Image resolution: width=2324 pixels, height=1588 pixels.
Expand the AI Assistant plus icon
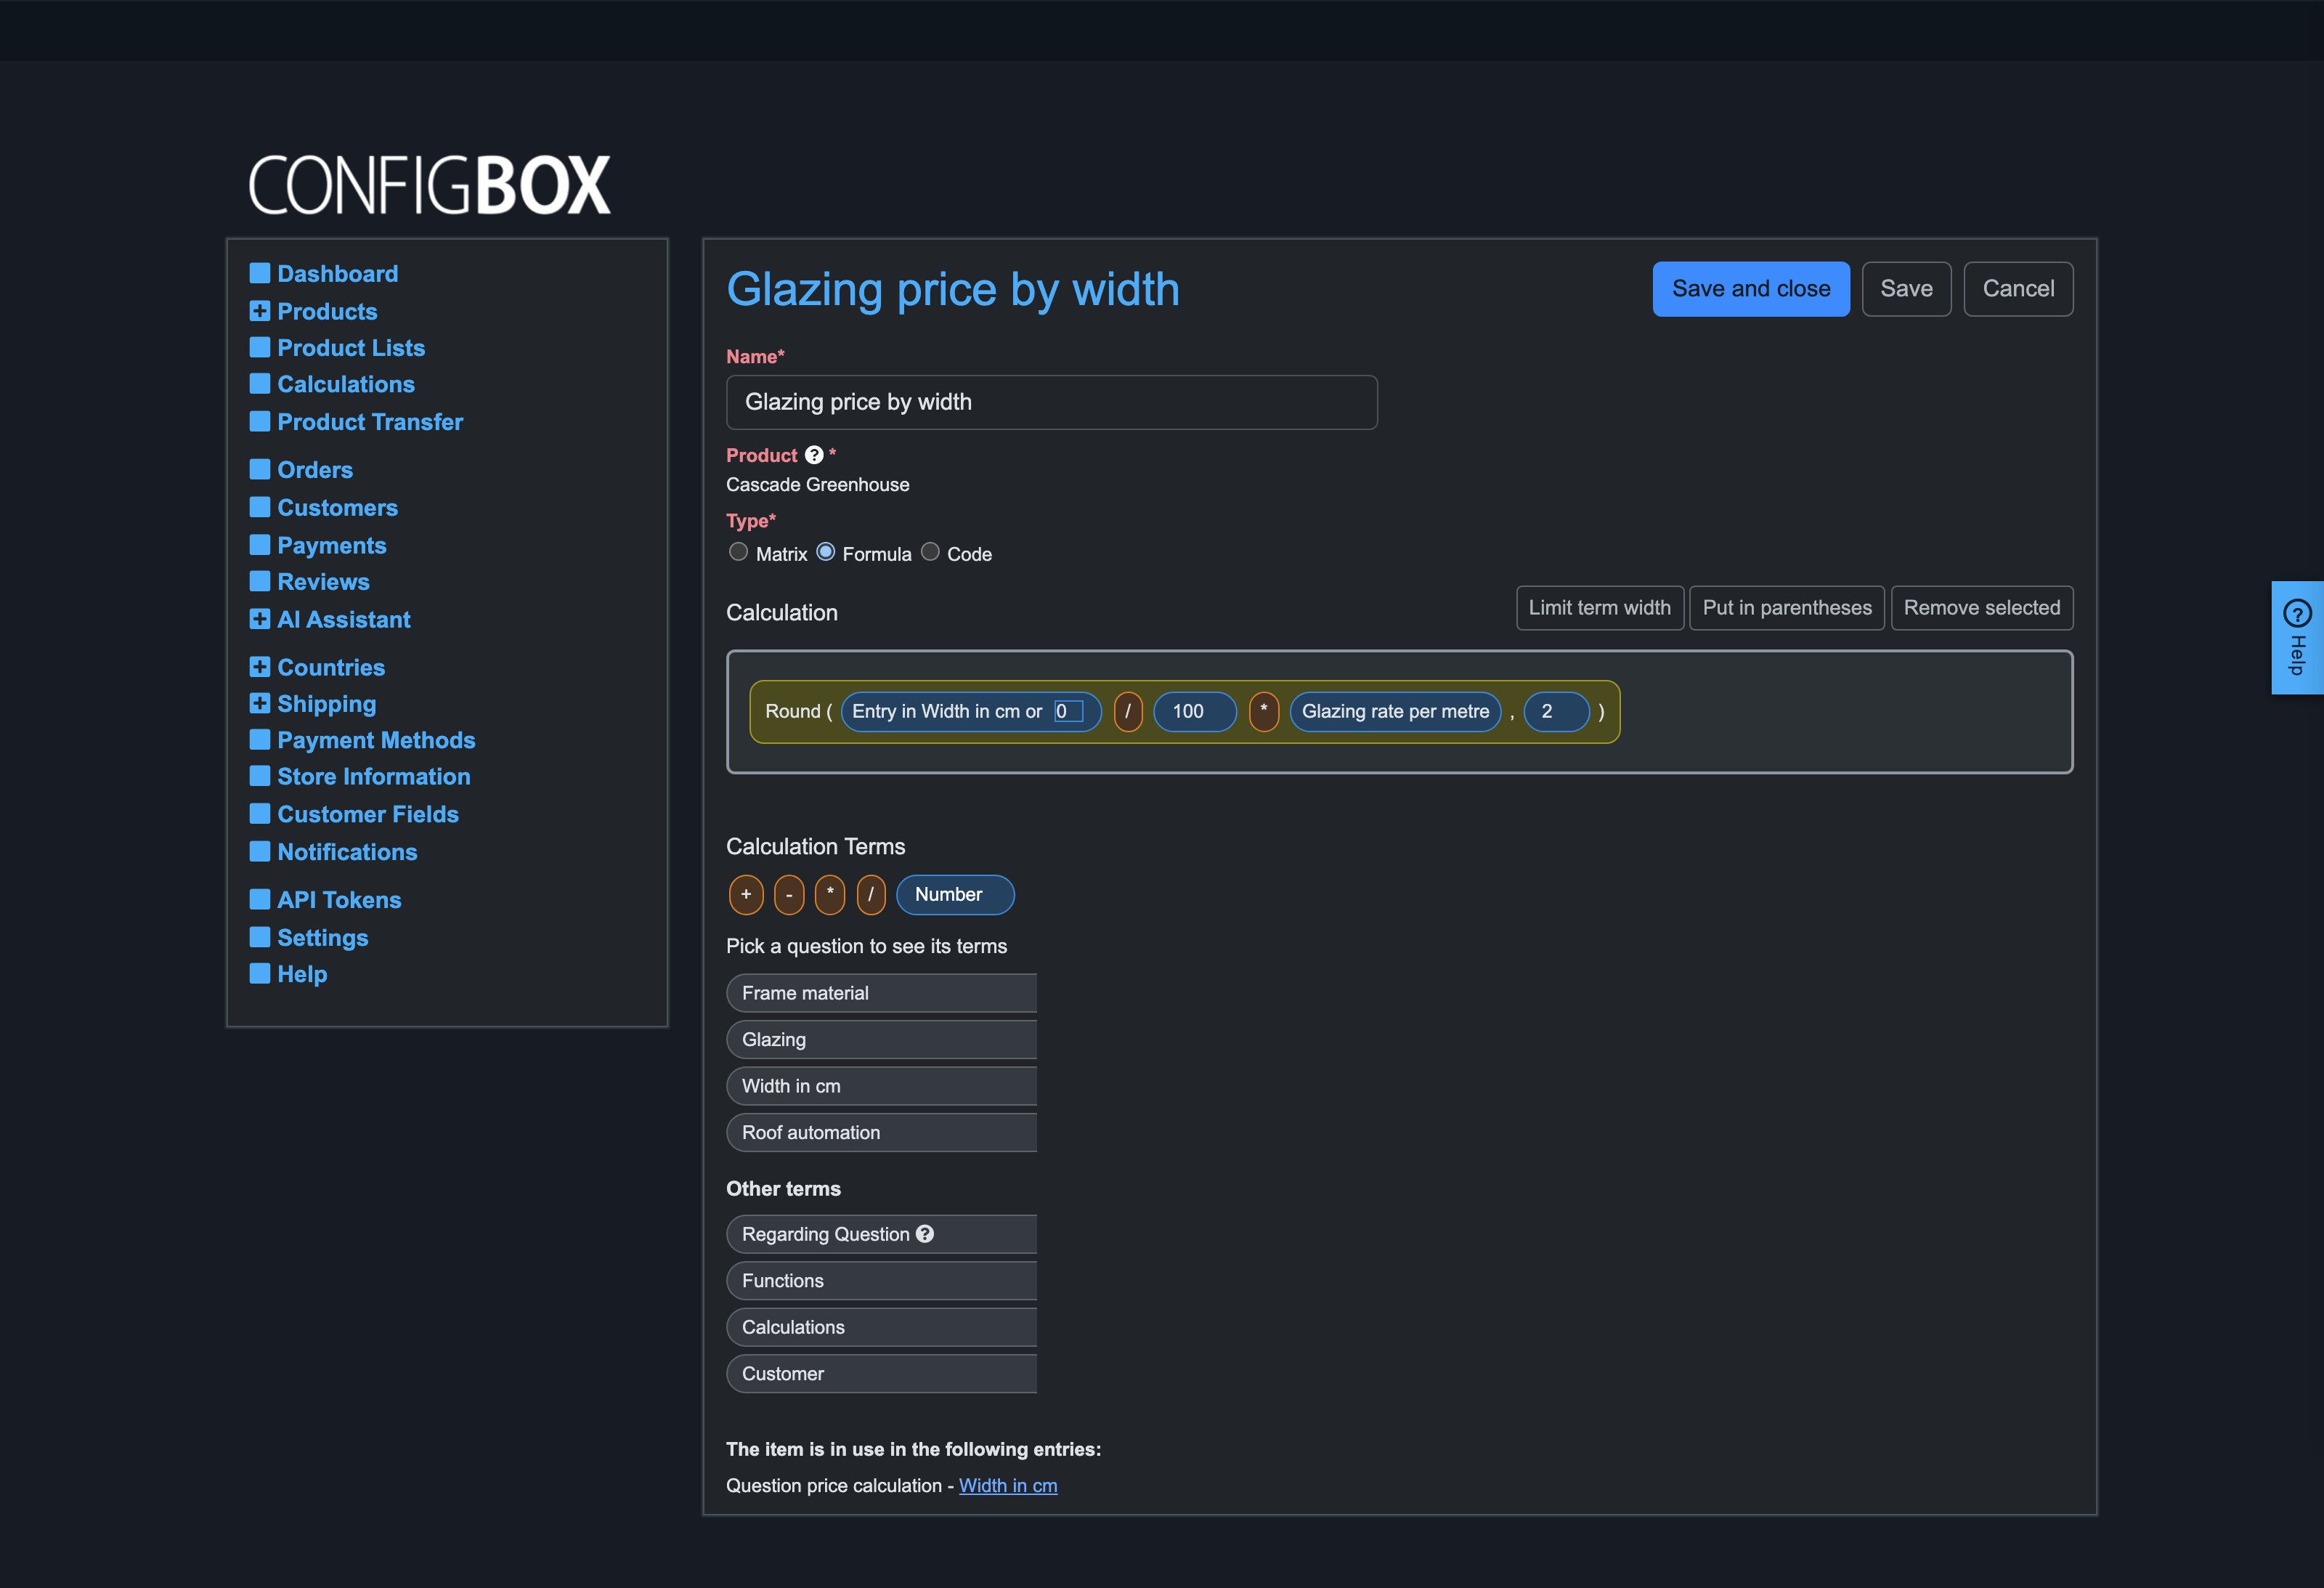point(260,619)
